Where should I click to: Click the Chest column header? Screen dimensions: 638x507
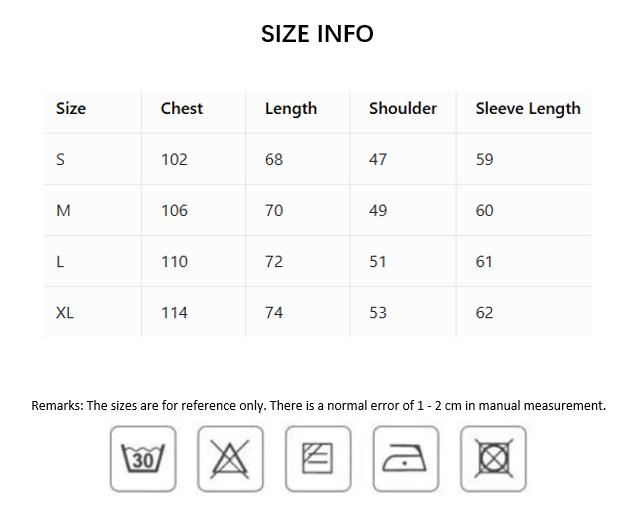pos(182,108)
